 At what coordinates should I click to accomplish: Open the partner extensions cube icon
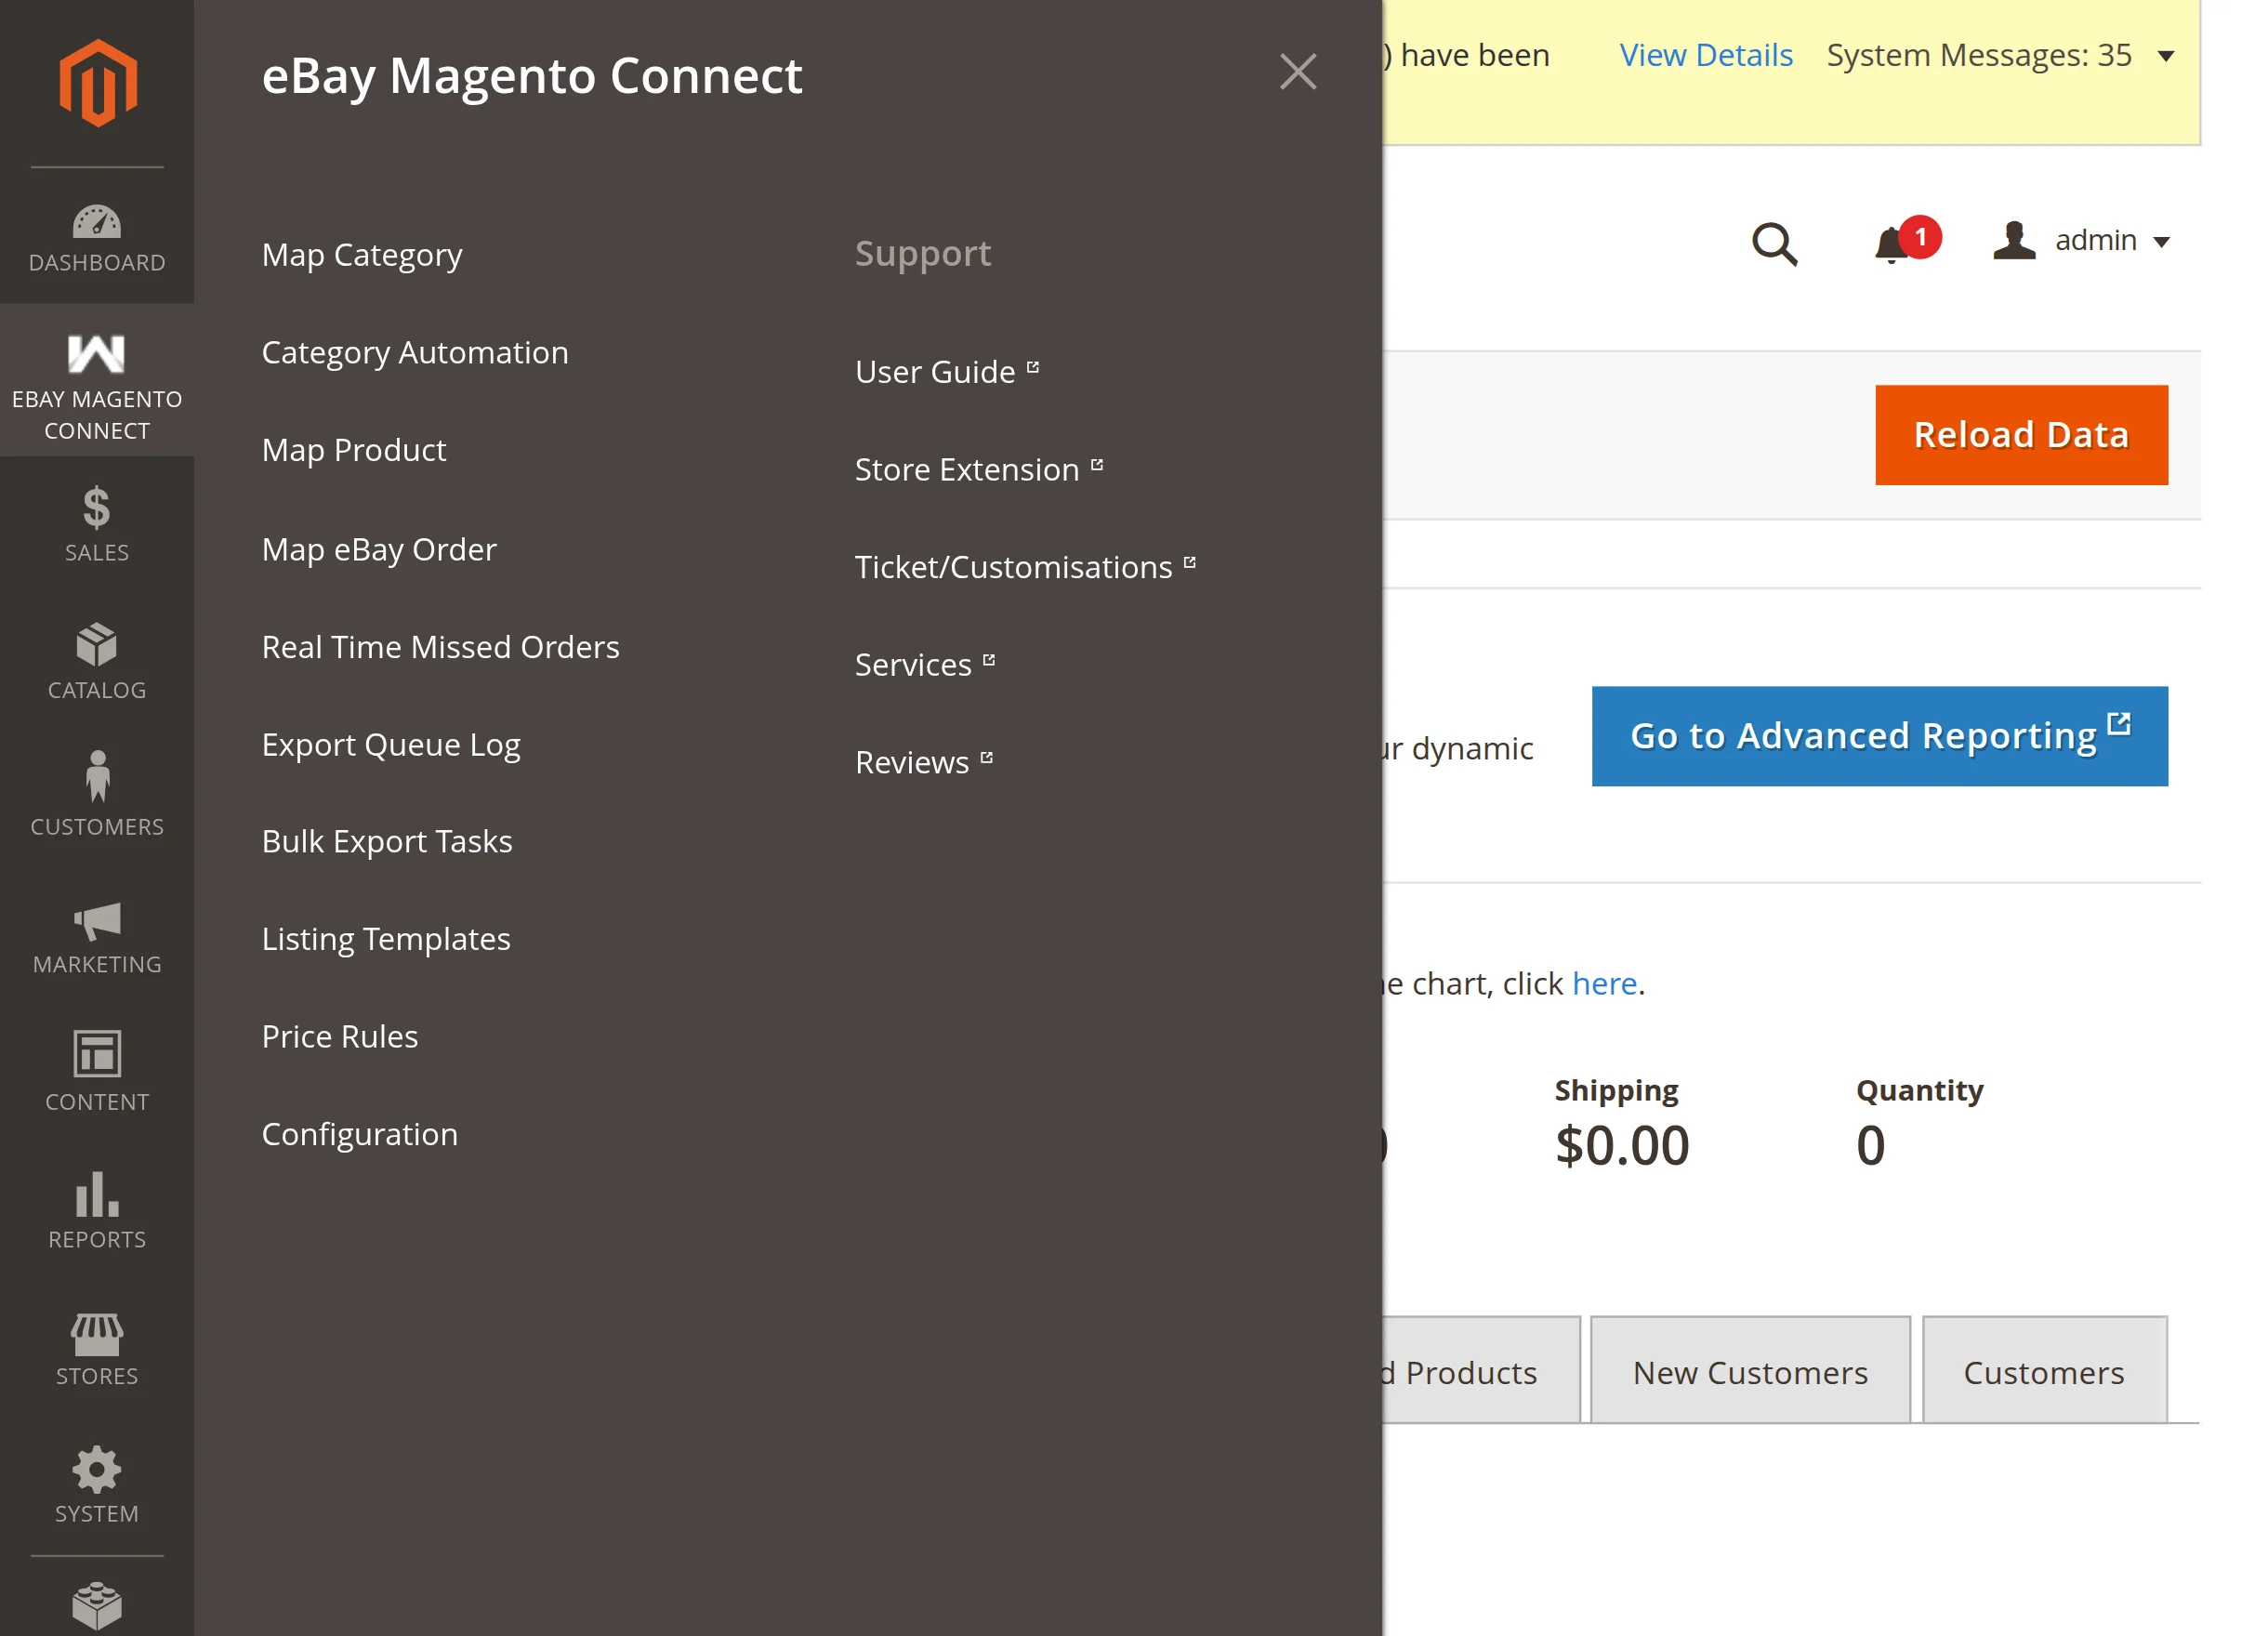[x=97, y=1605]
